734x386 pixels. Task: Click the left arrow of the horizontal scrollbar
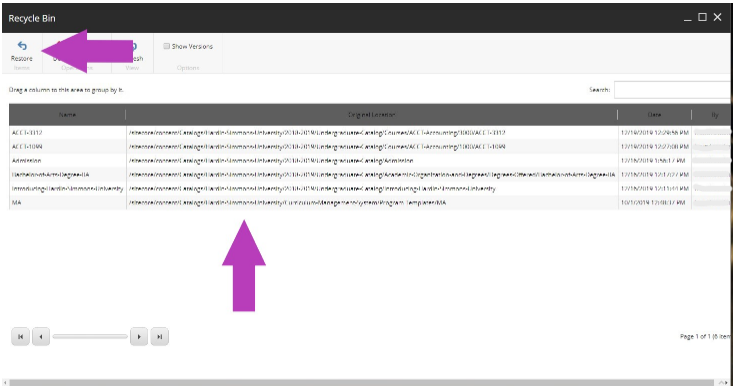click(5, 383)
